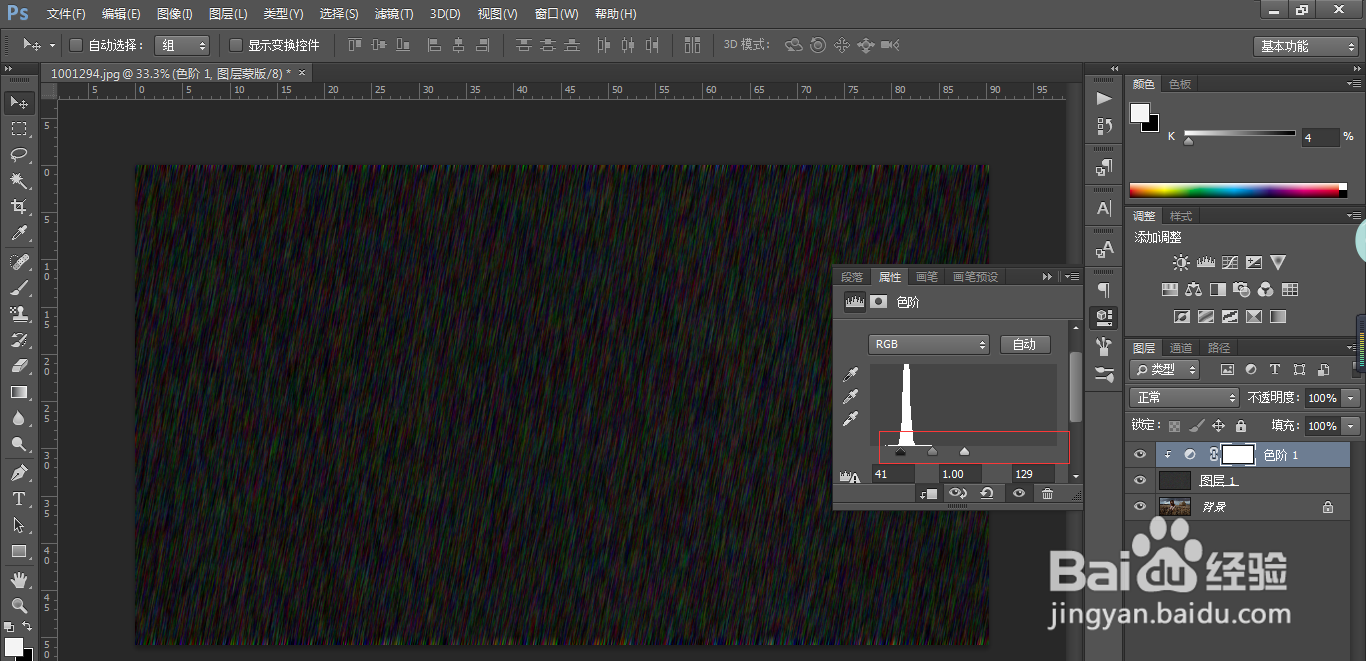The width and height of the screenshot is (1366, 661).
Task: Open the RGB channel dropdown
Action: tap(929, 344)
